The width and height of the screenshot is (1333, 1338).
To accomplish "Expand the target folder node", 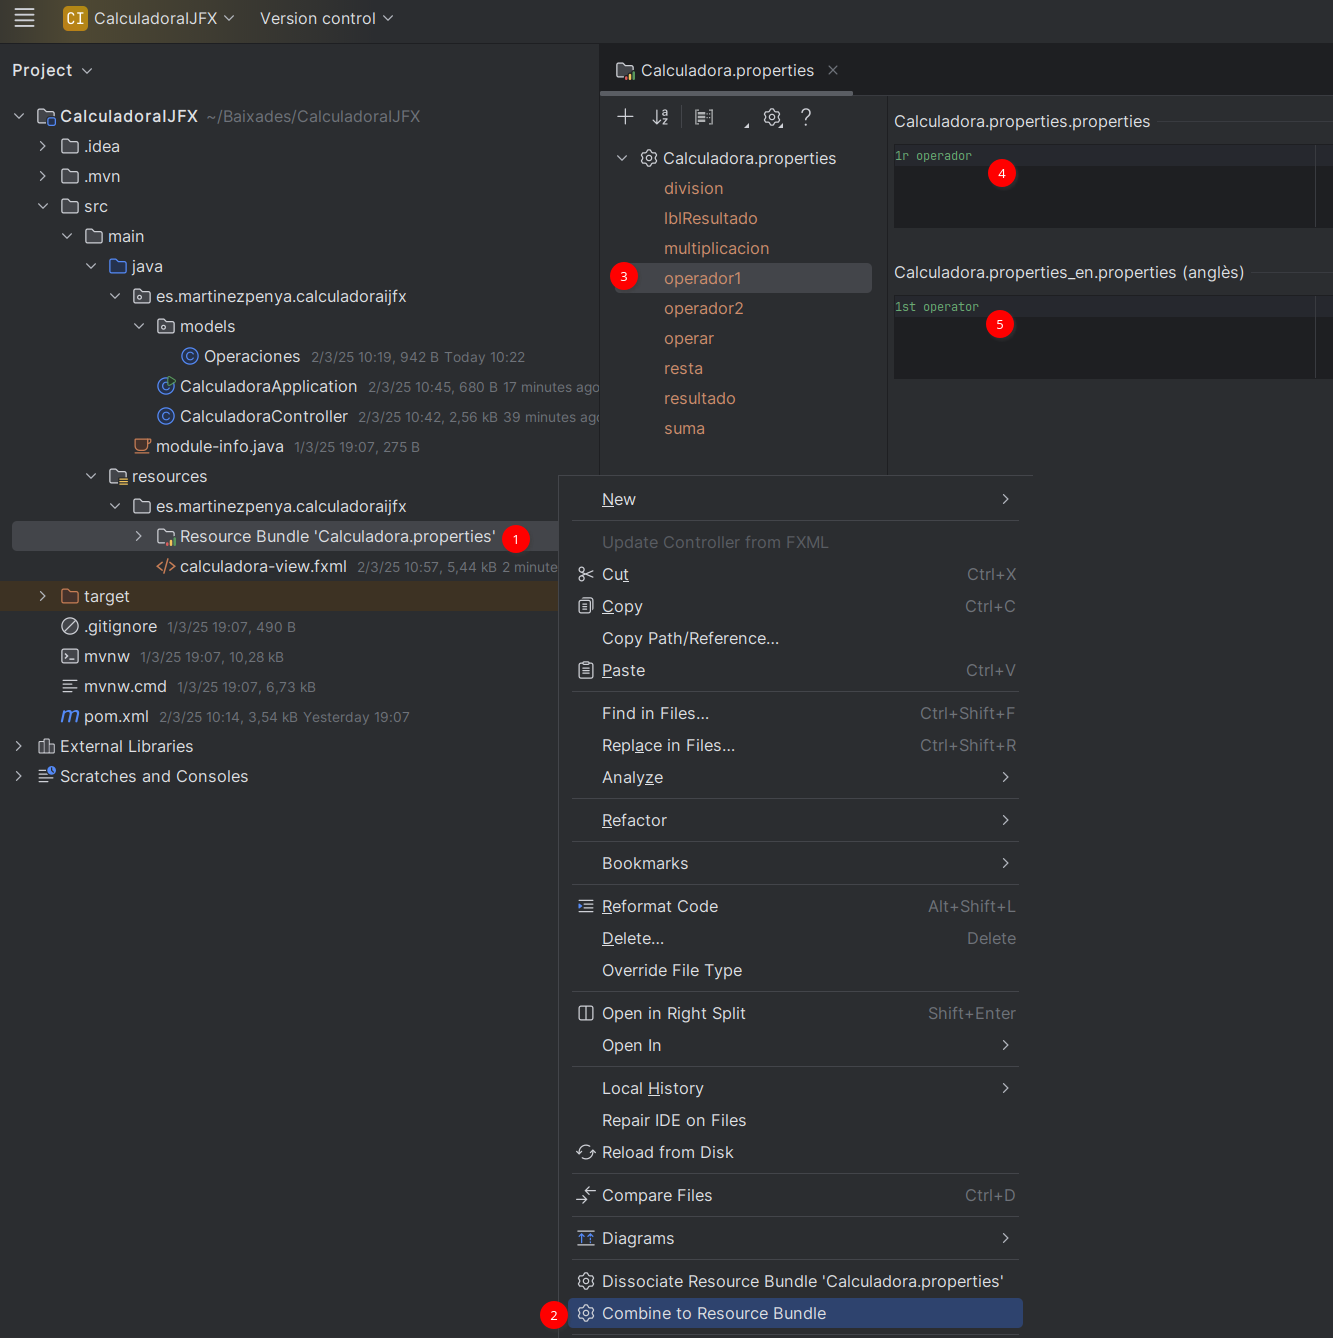I will click(x=43, y=596).
